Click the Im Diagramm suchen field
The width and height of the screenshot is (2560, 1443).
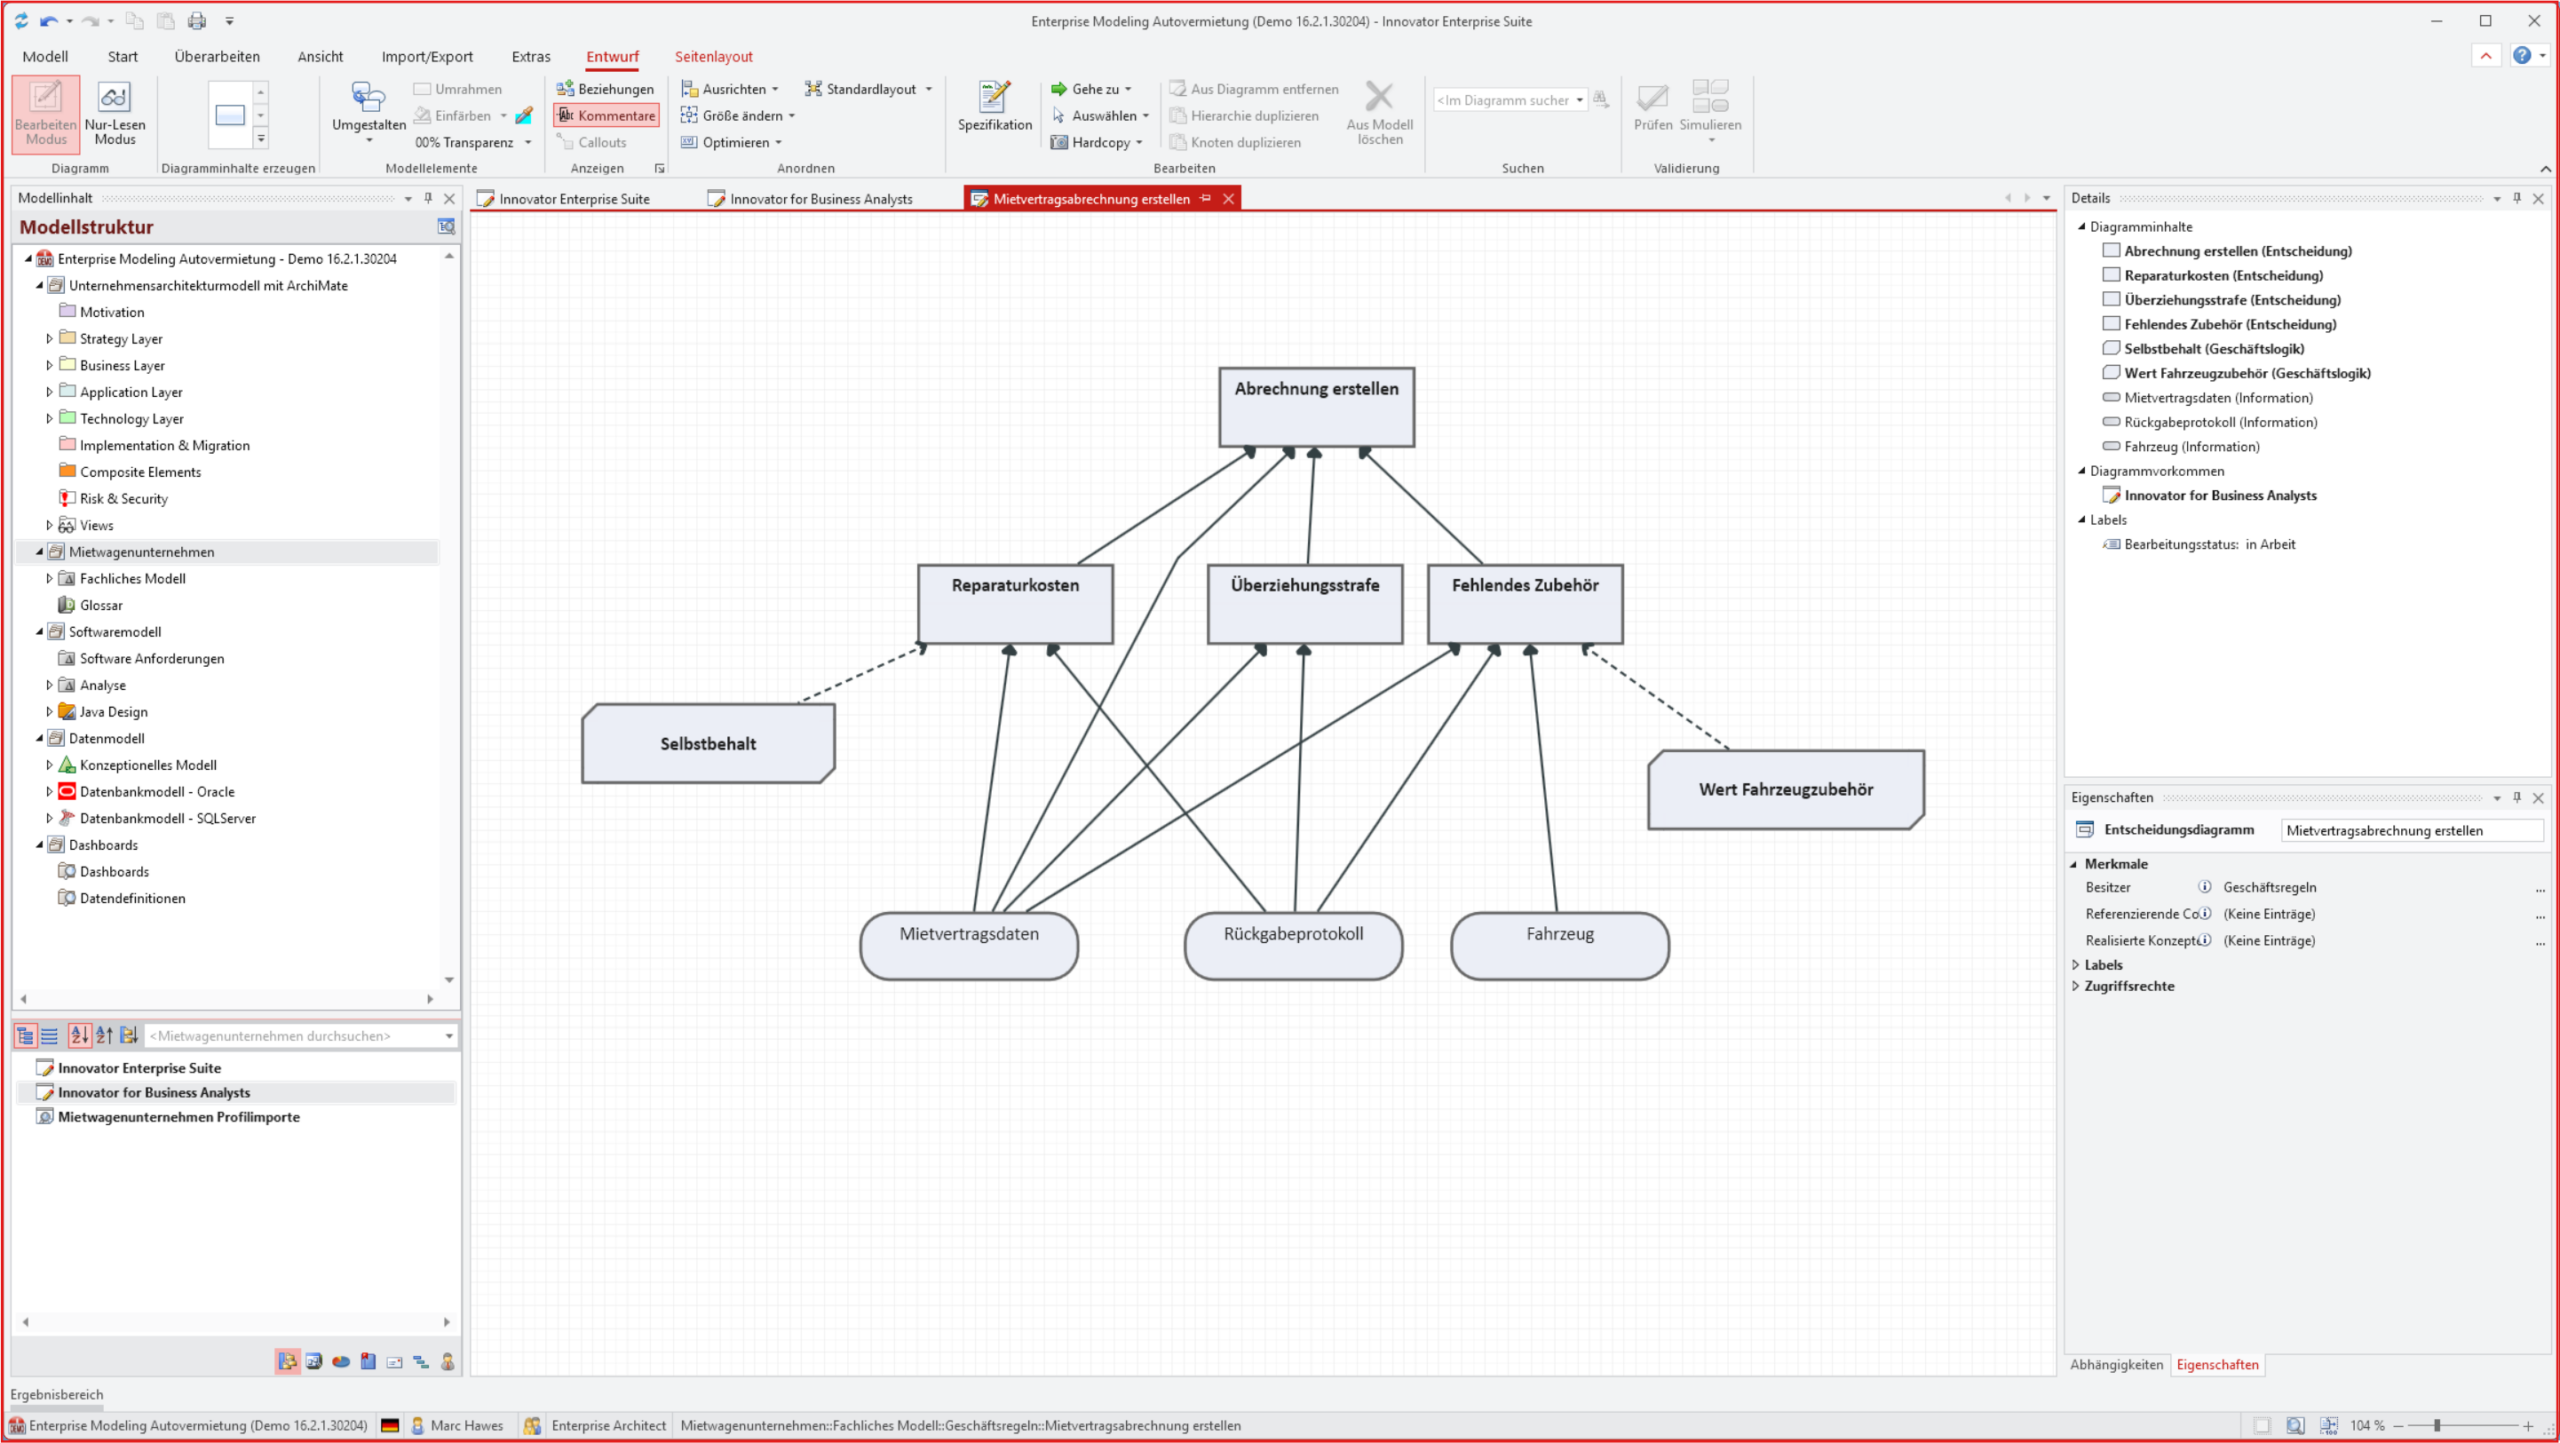(x=1504, y=100)
